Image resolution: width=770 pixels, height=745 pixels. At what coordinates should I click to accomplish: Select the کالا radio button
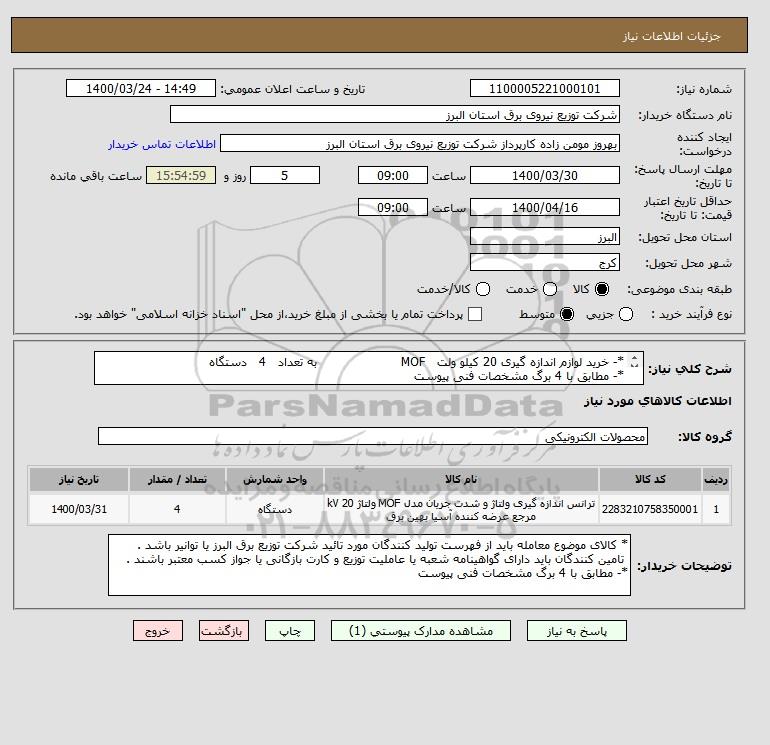point(602,289)
